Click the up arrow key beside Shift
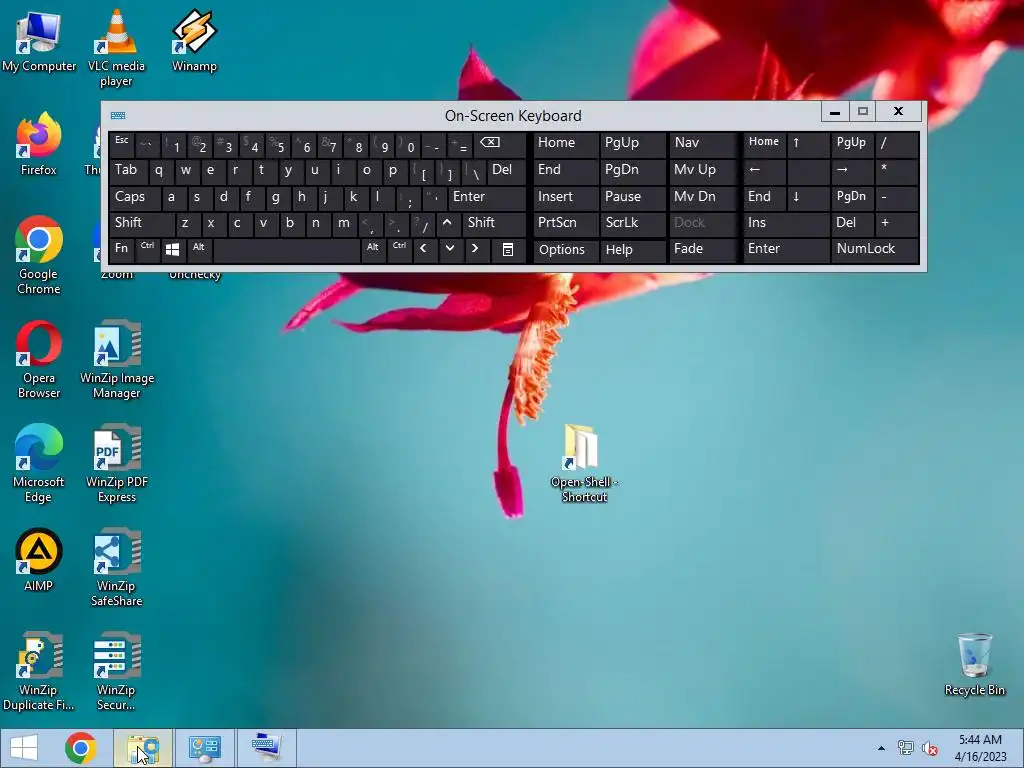 (447, 223)
